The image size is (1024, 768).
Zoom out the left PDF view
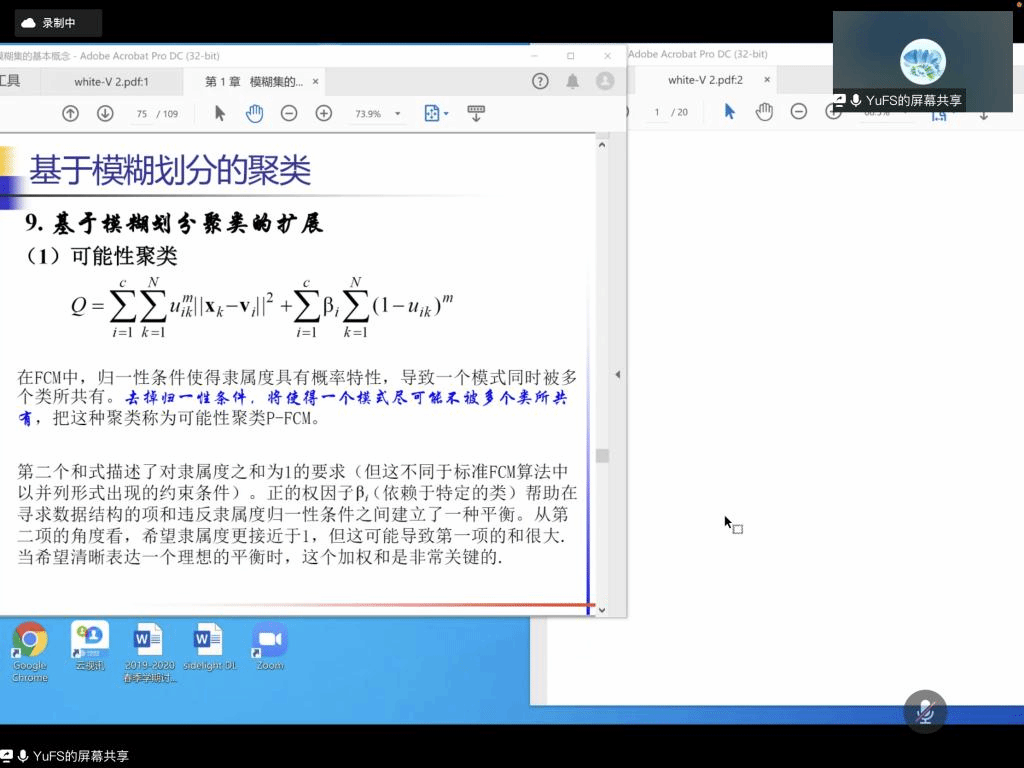[x=289, y=114]
